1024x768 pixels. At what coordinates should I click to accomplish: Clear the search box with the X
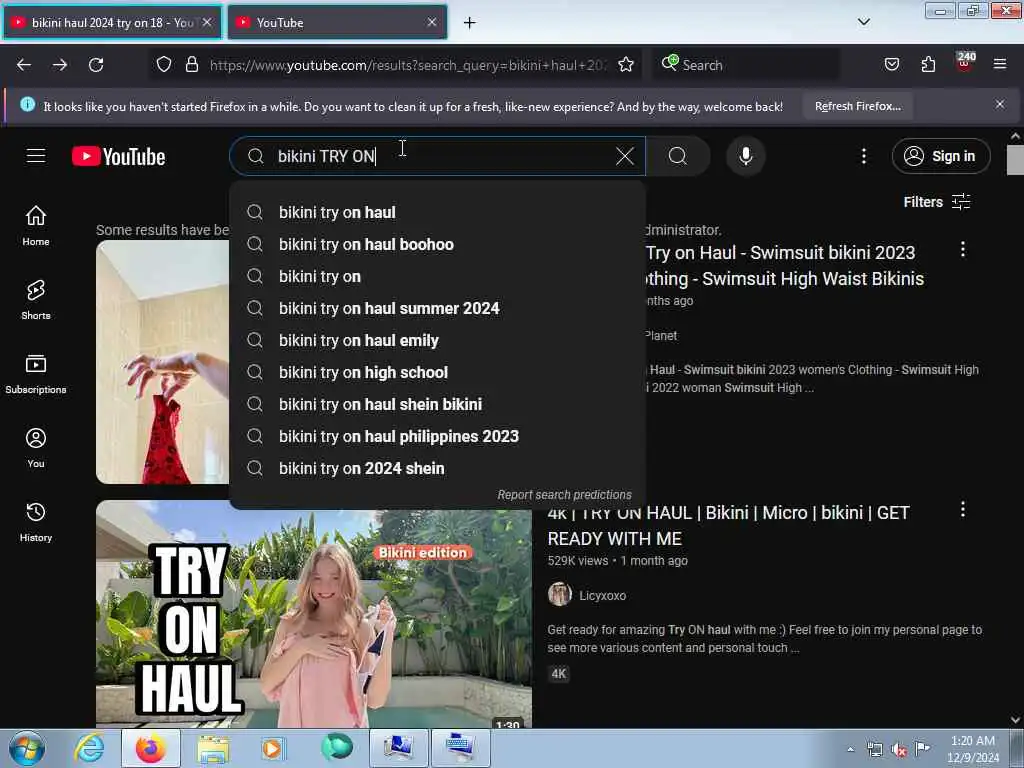click(625, 156)
